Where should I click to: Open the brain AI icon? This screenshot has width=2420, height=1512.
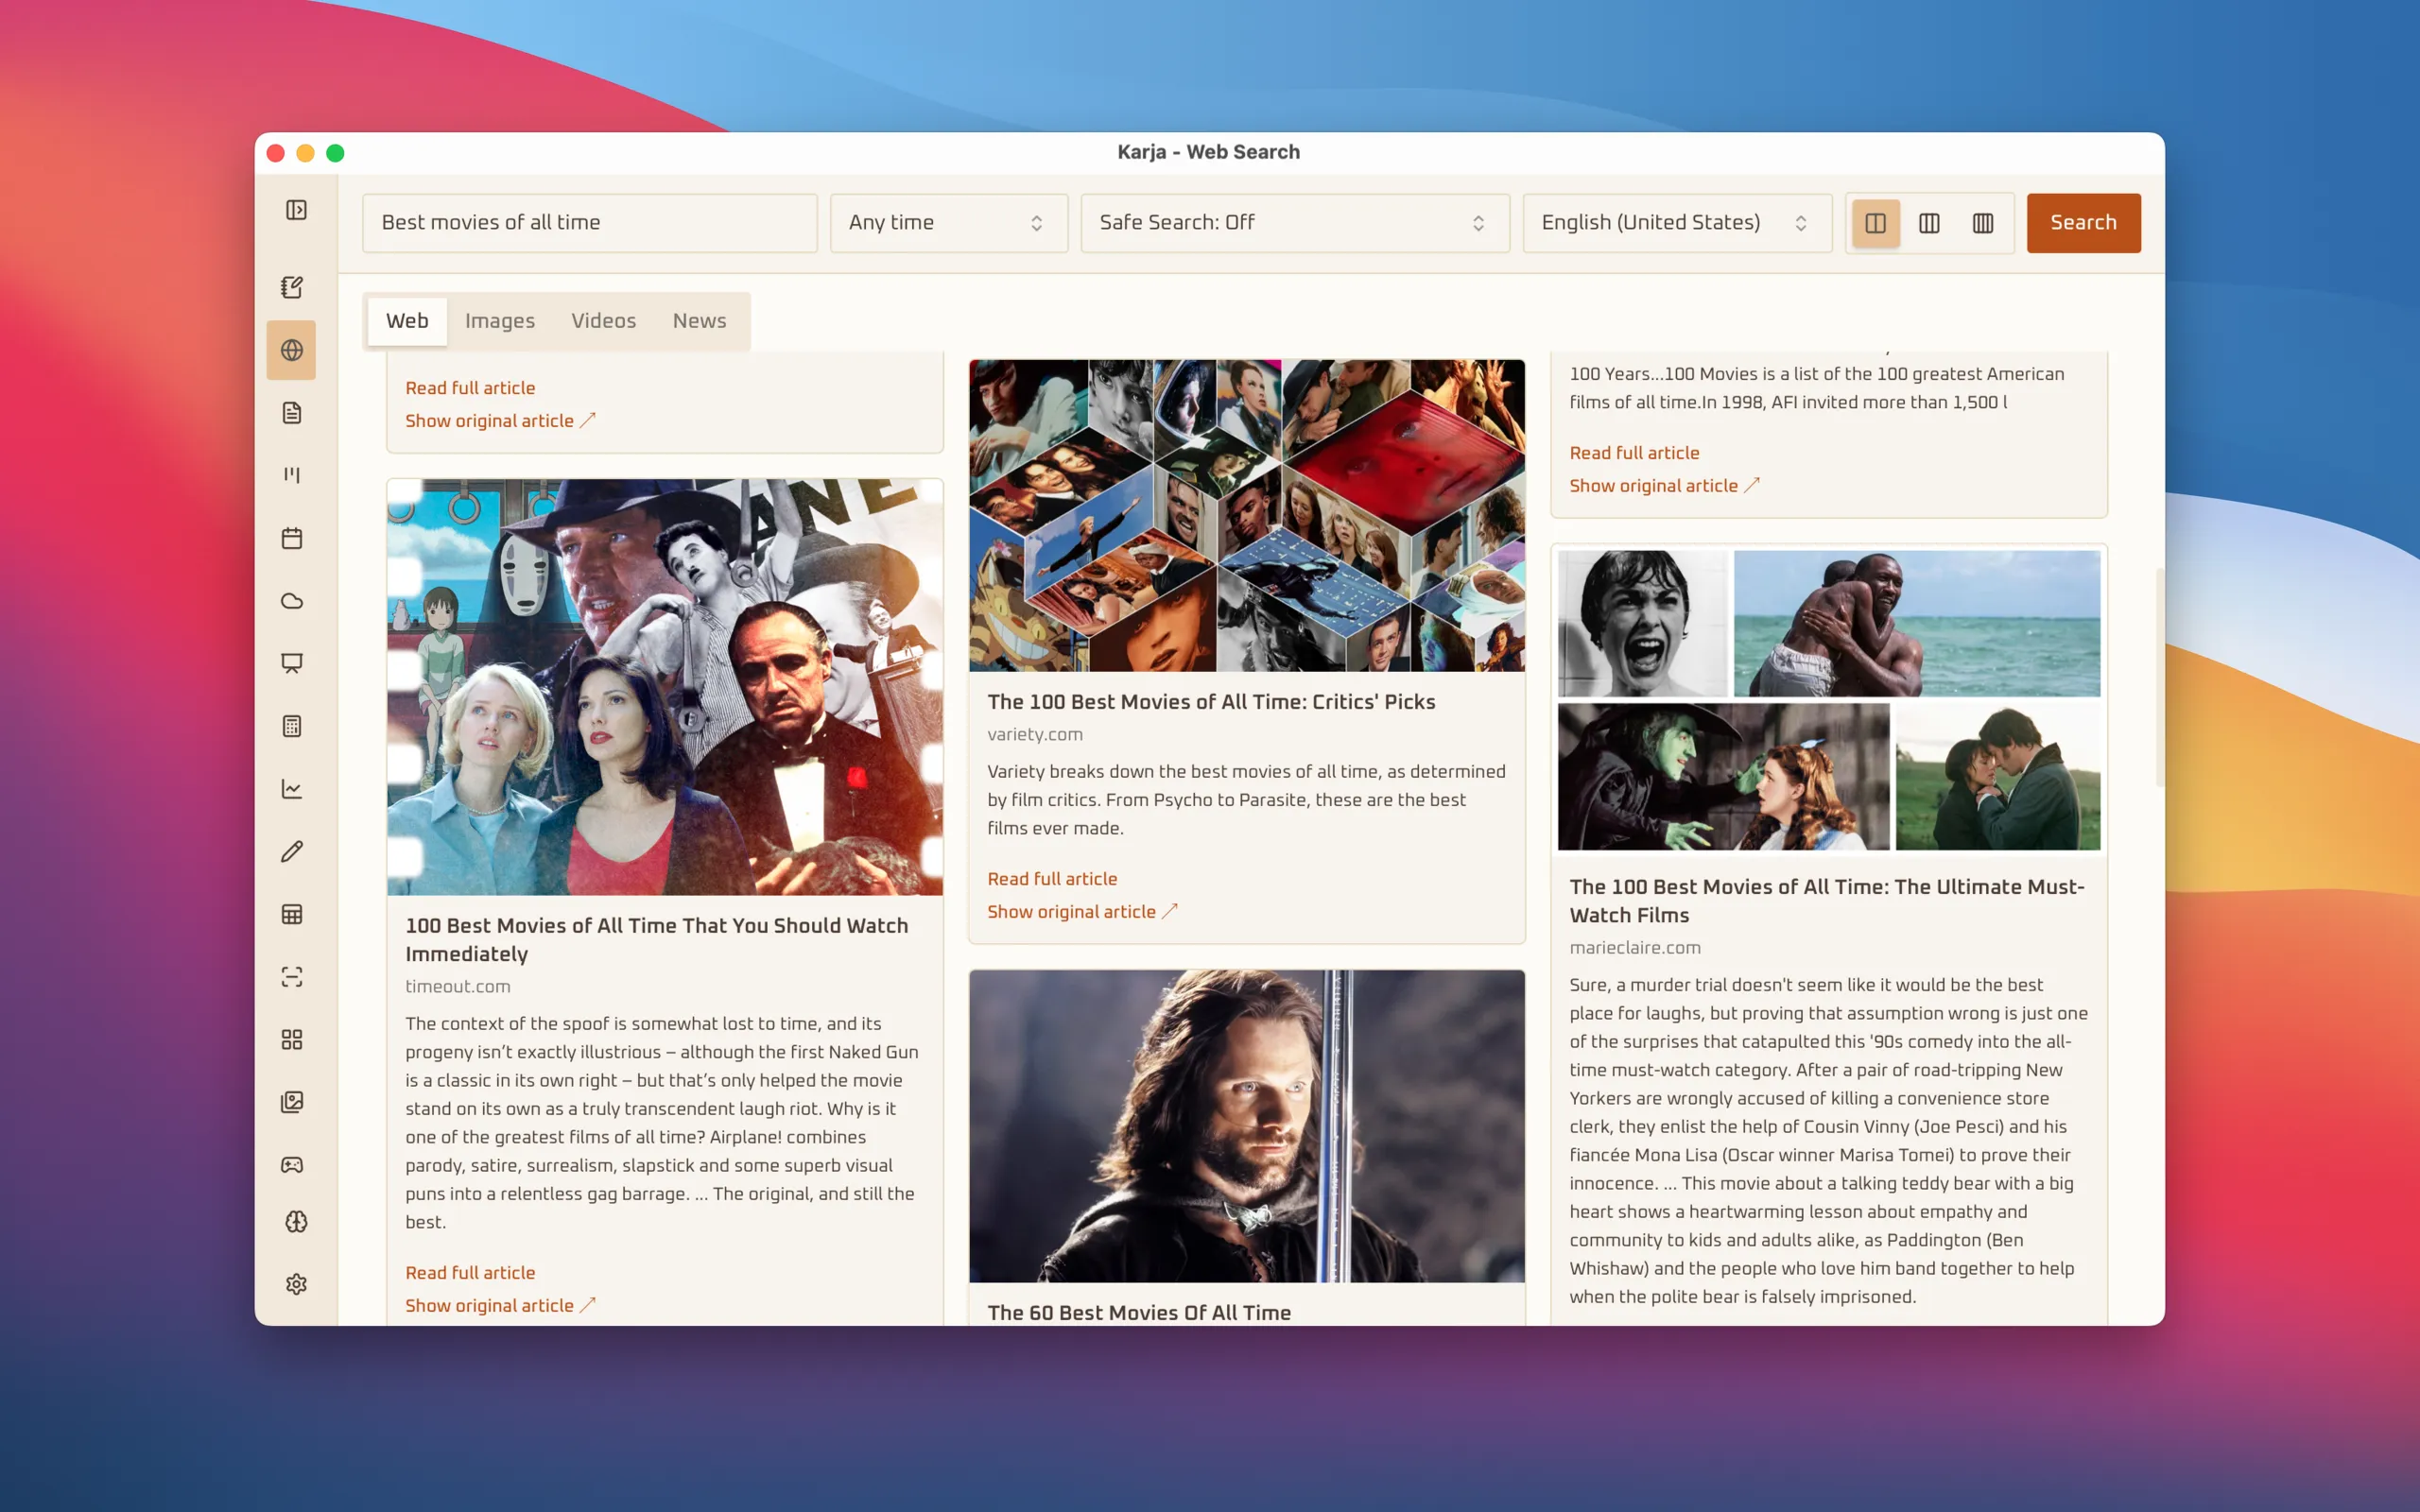[x=296, y=1222]
